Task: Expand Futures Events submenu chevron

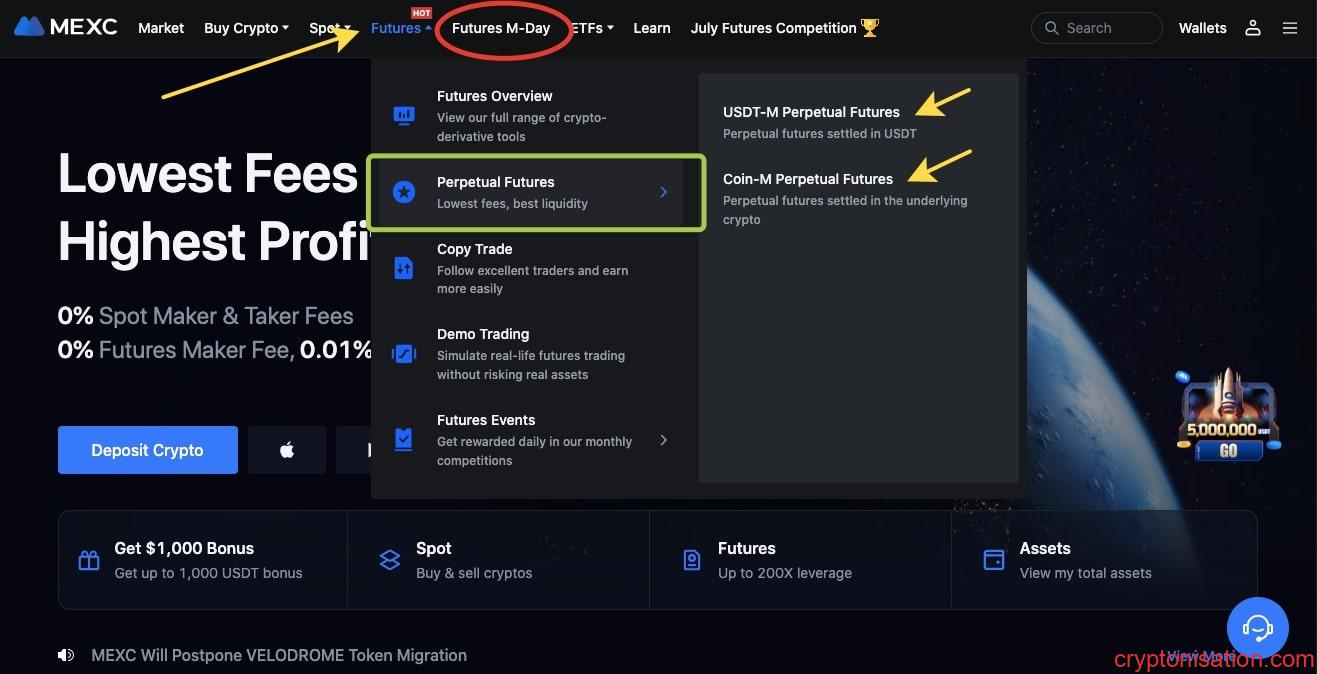Action: coord(663,440)
